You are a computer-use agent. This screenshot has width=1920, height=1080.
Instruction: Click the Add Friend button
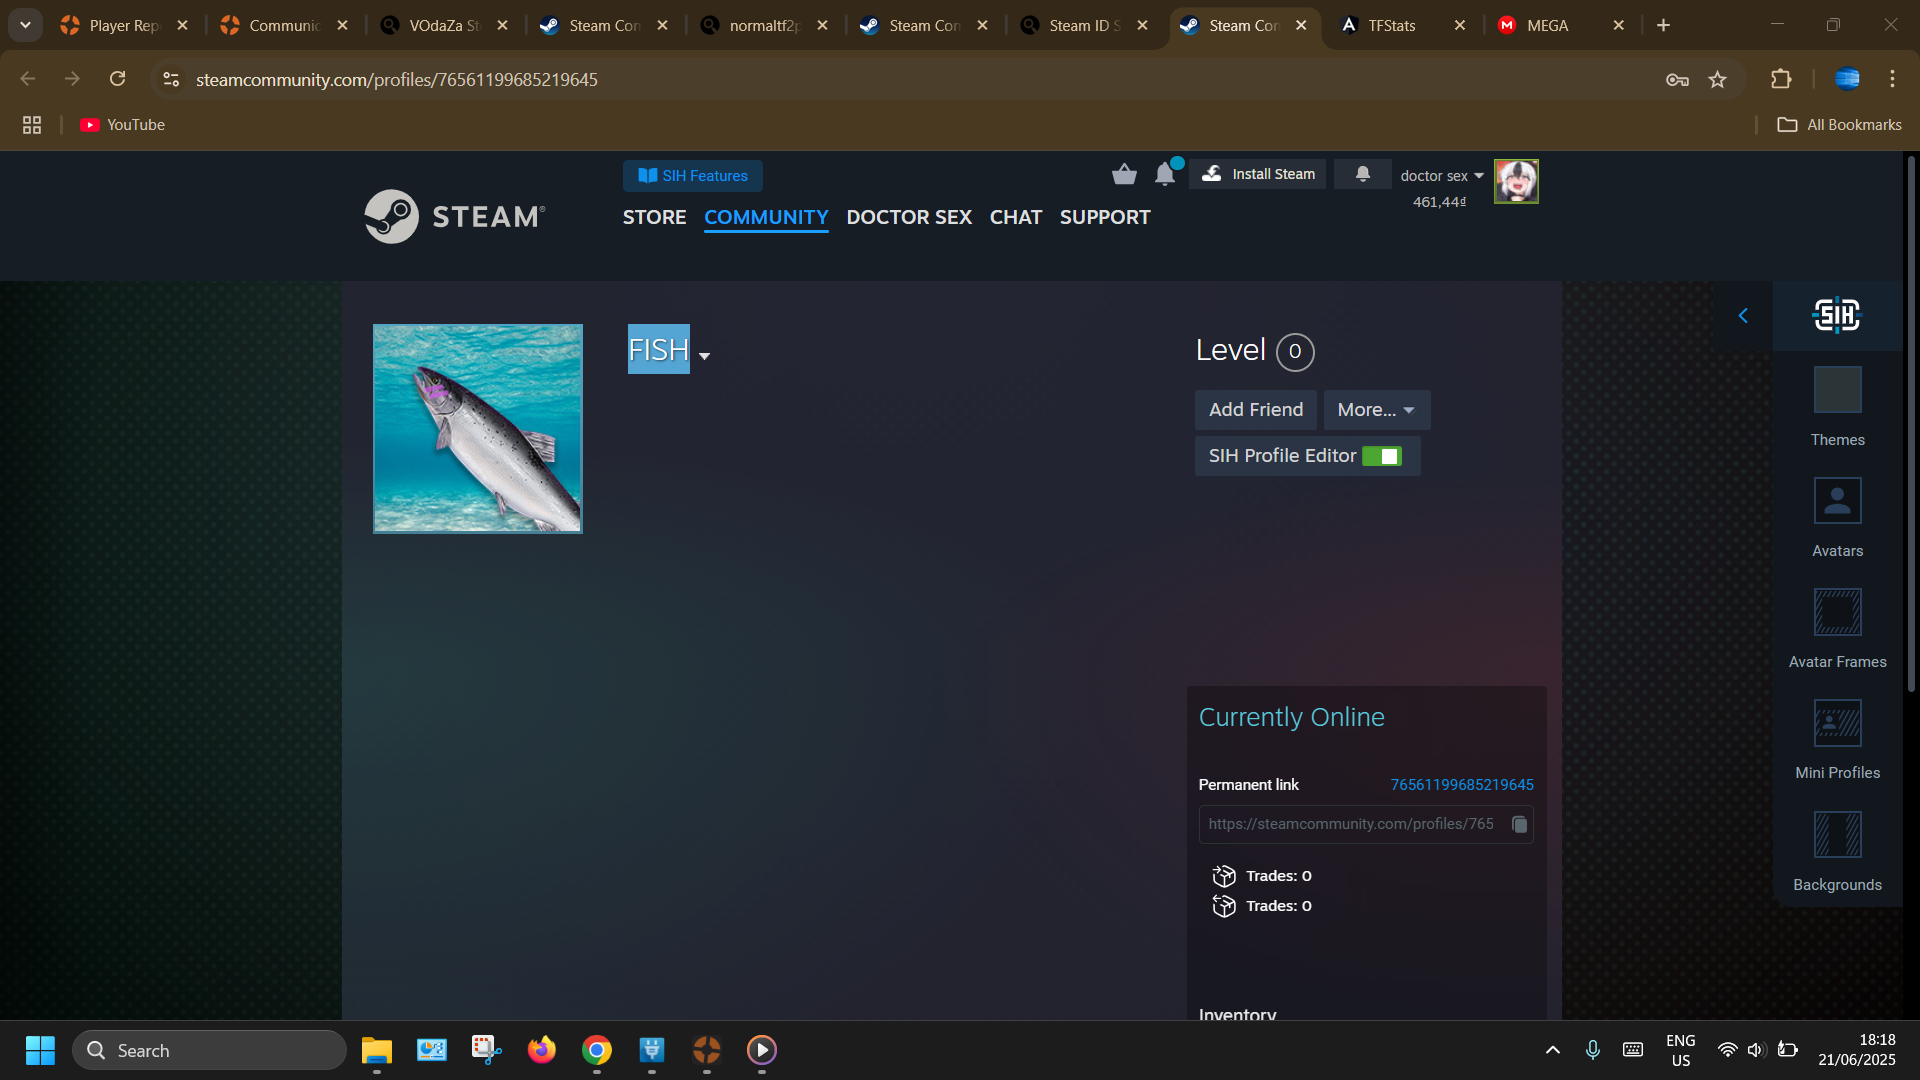1256,410
